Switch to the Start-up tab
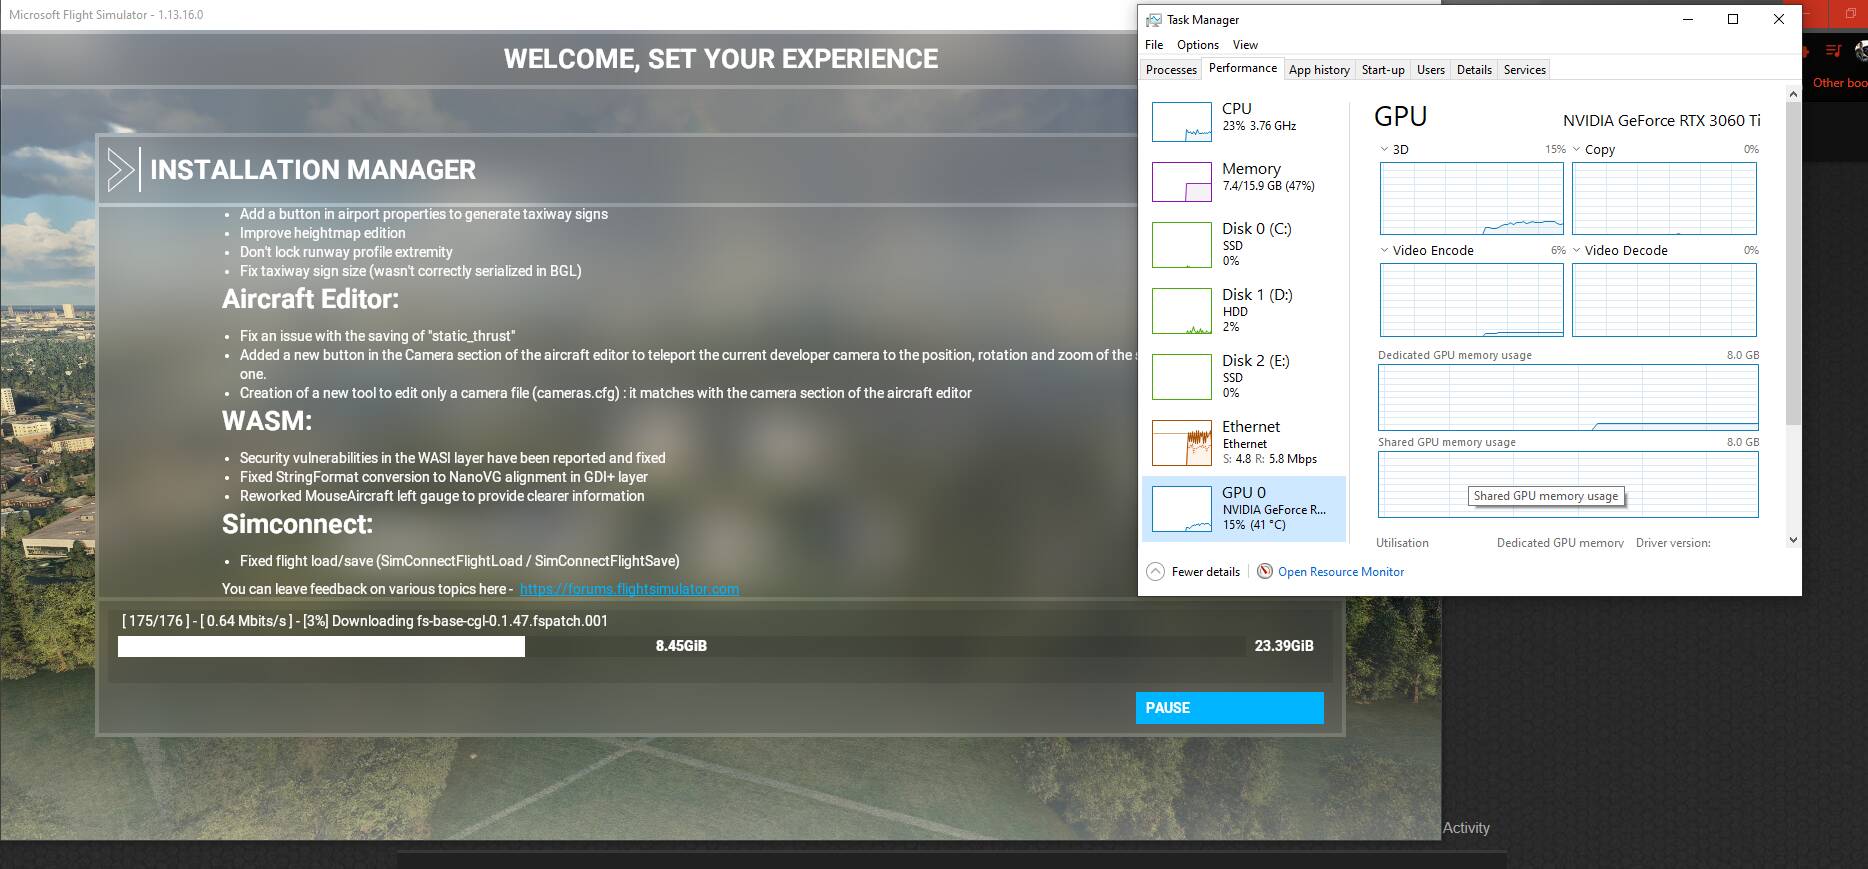The height and width of the screenshot is (869, 1868). (x=1383, y=70)
